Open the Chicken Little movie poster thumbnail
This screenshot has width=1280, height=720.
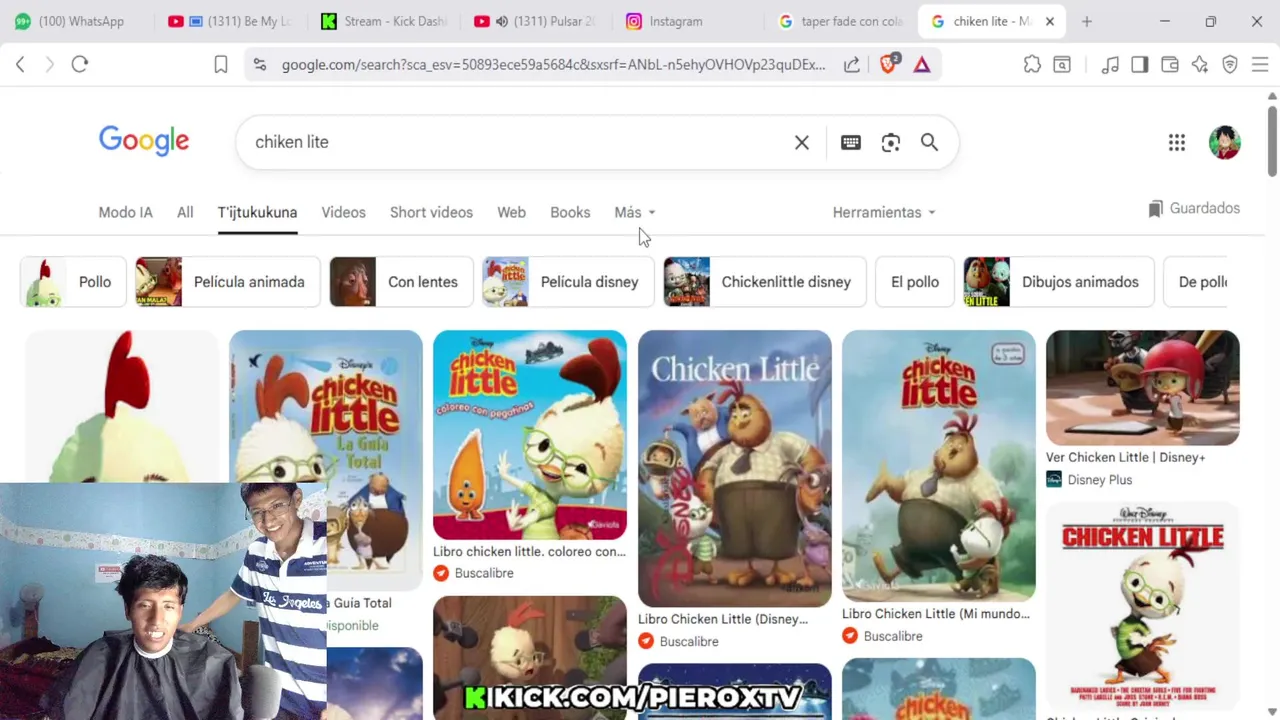point(1143,607)
